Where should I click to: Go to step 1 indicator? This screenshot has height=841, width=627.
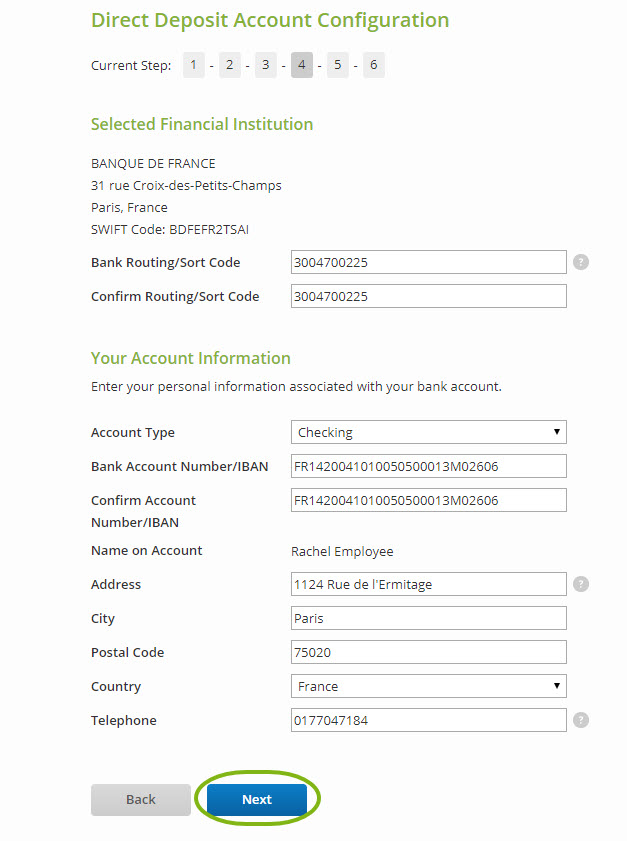tap(194, 65)
